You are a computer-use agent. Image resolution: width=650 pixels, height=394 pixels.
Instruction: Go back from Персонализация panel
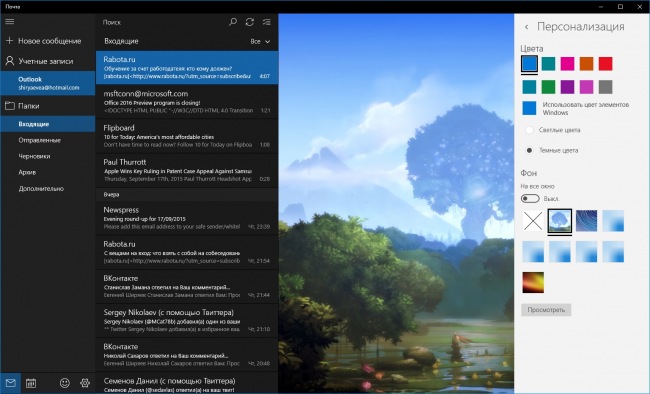pos(526,27)
